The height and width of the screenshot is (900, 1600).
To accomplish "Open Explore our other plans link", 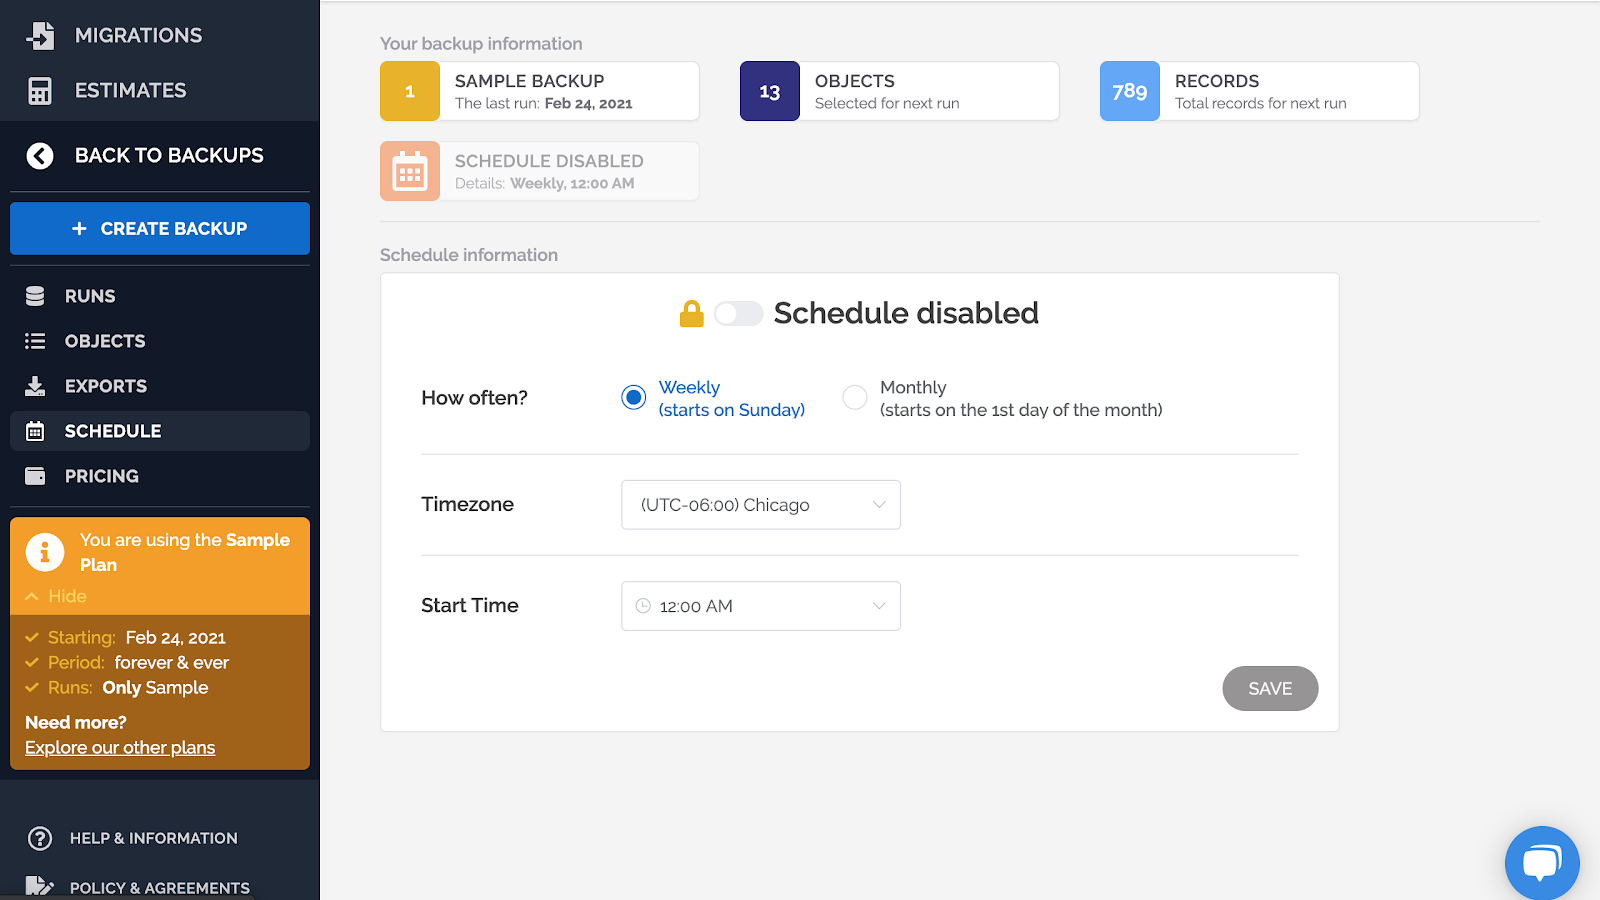I will (120, 748).
